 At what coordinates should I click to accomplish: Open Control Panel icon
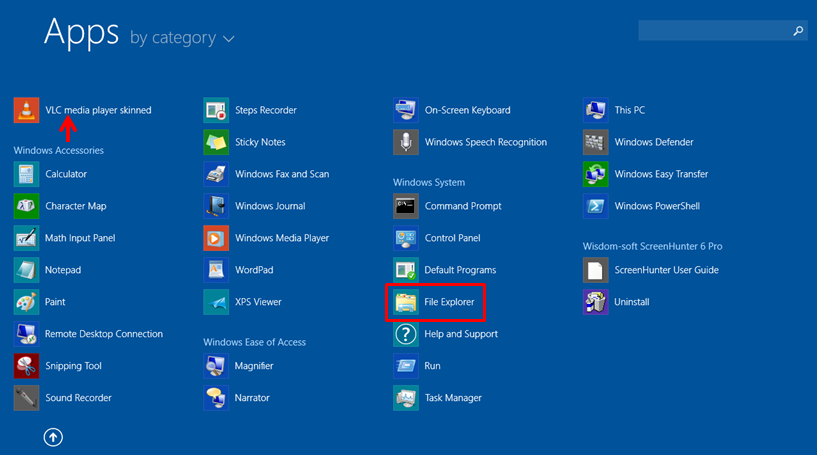[405, 238]
